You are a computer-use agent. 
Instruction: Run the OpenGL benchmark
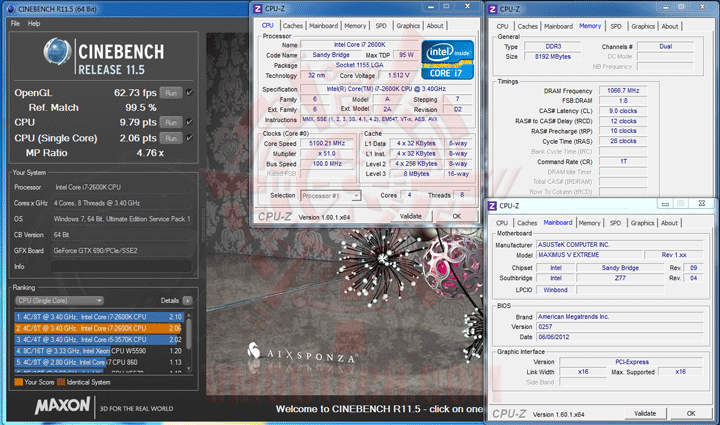coord(171,93)
